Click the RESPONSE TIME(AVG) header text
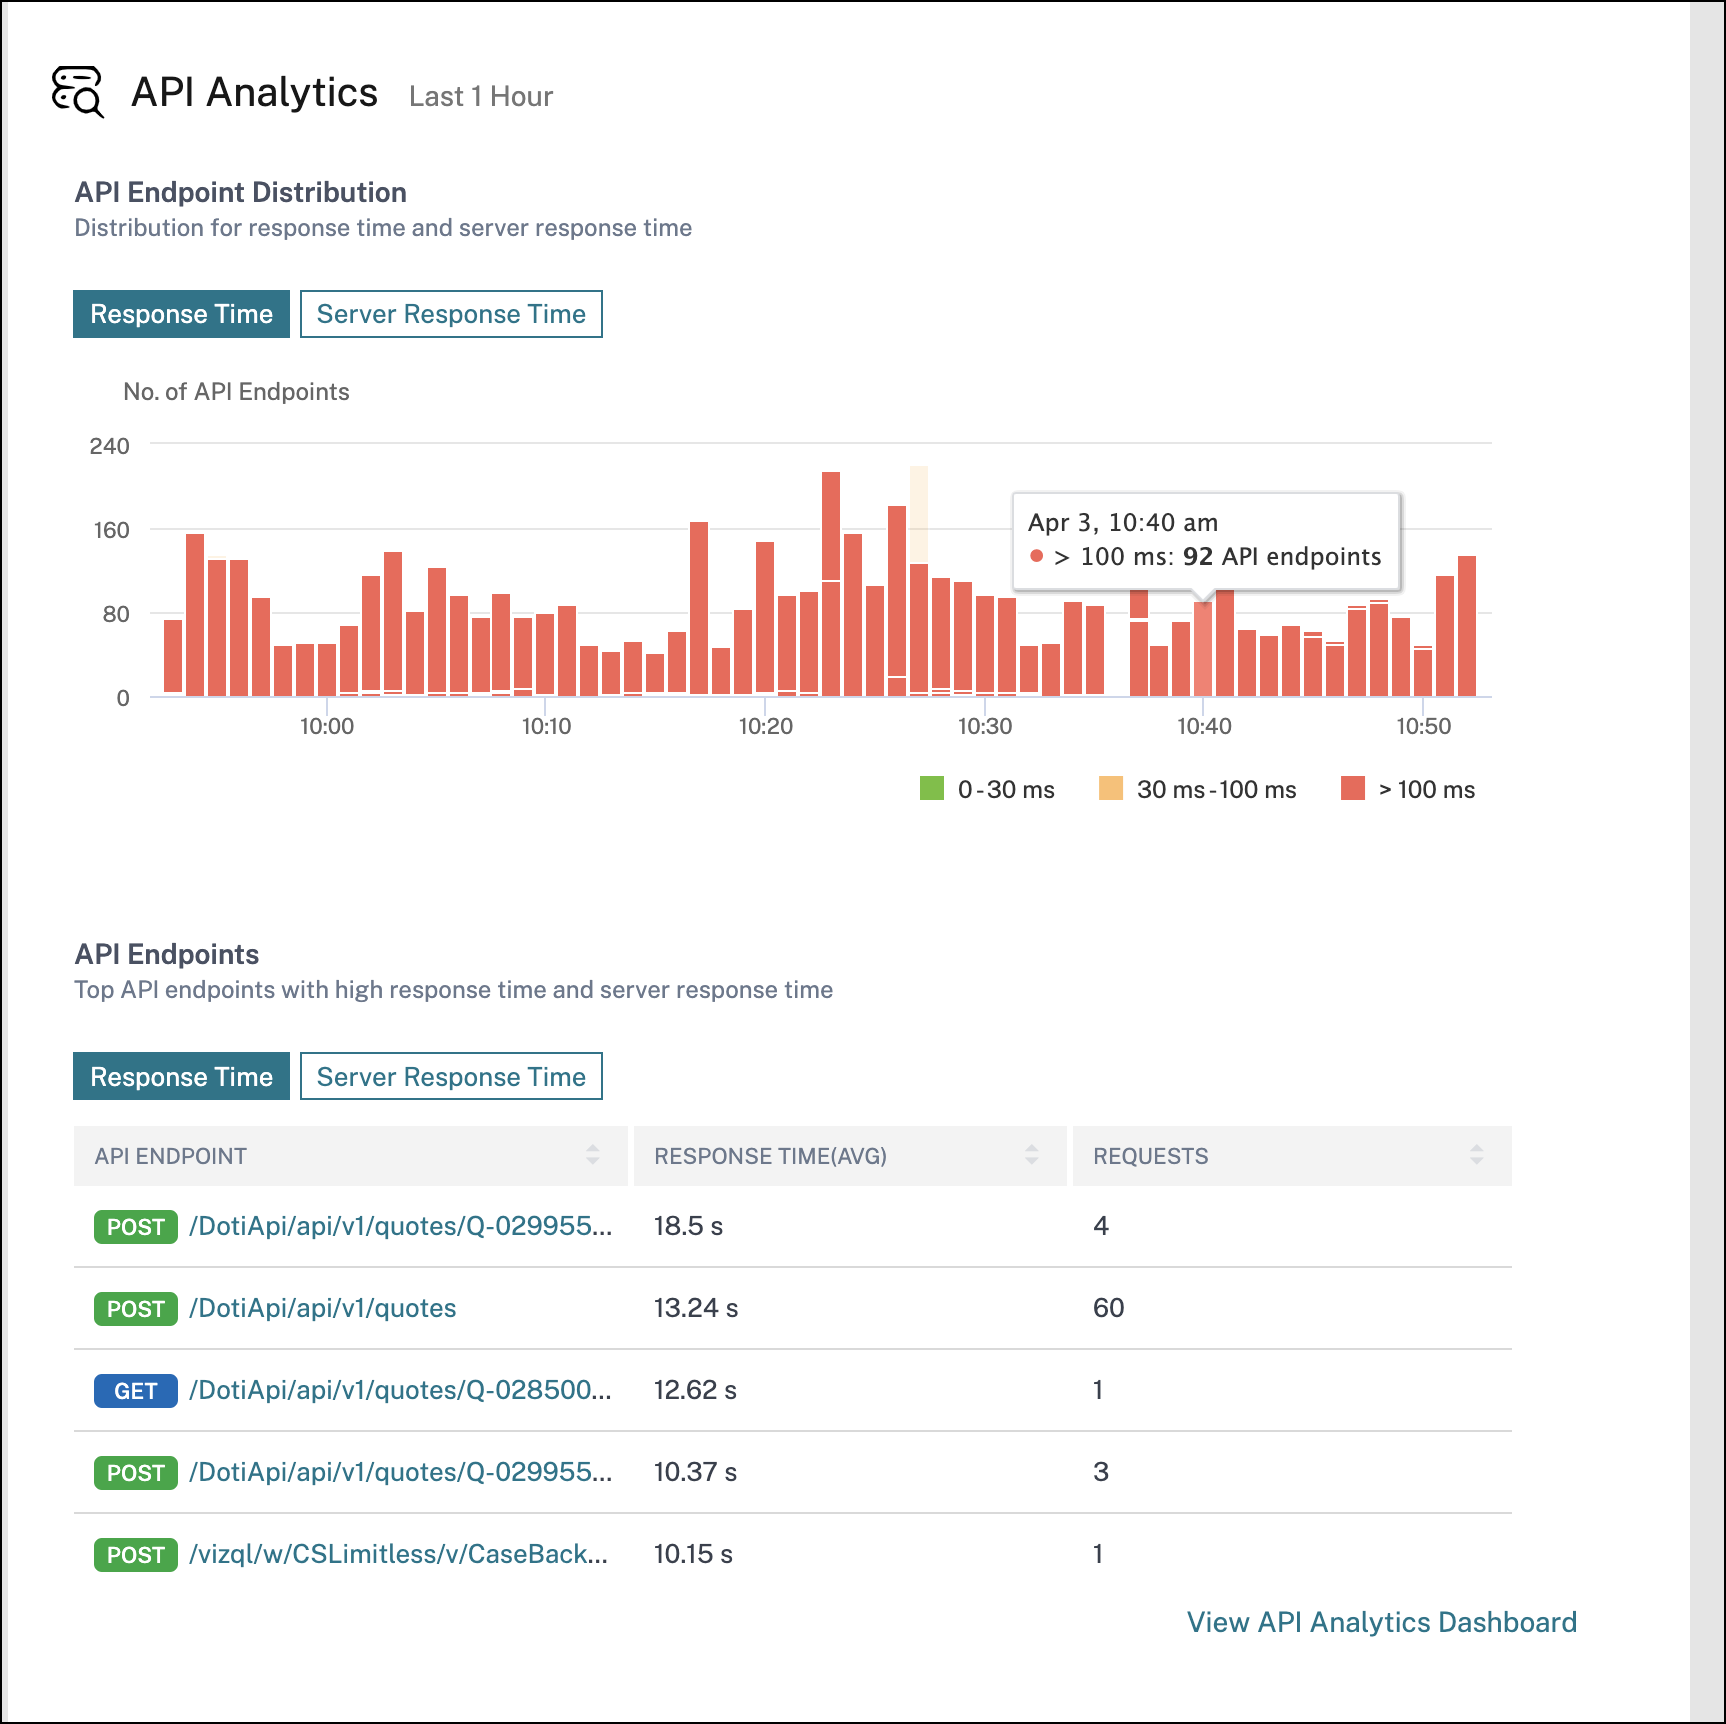Screen dimensions: 1726x1724 [x=770, y=1156]
